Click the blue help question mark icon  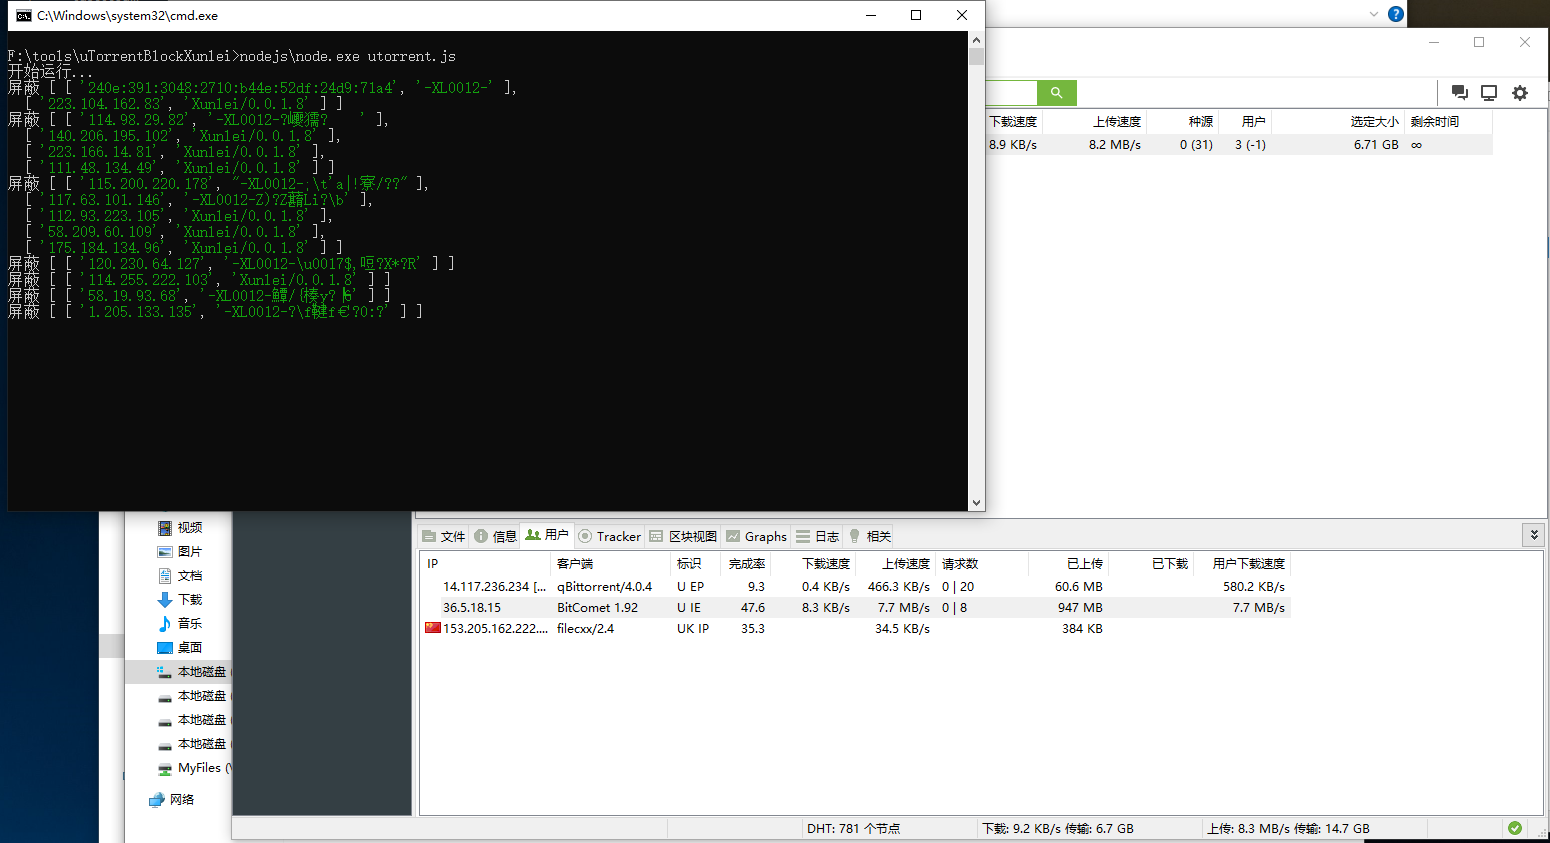pyautogui.click(x=1396, y=14)
